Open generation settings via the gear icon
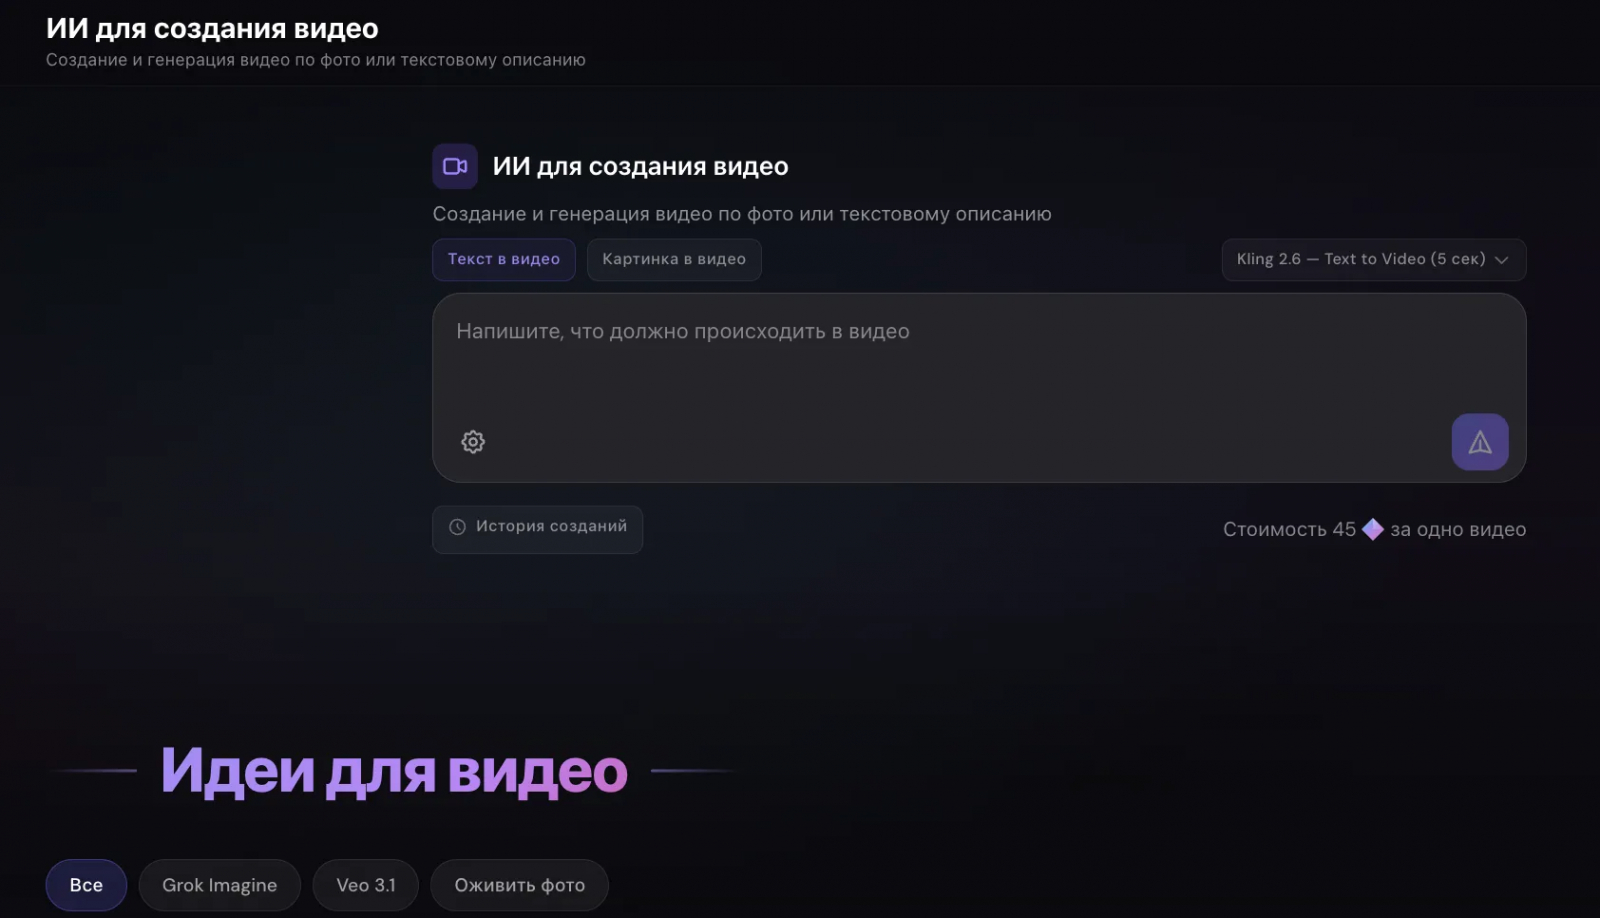 473,442
